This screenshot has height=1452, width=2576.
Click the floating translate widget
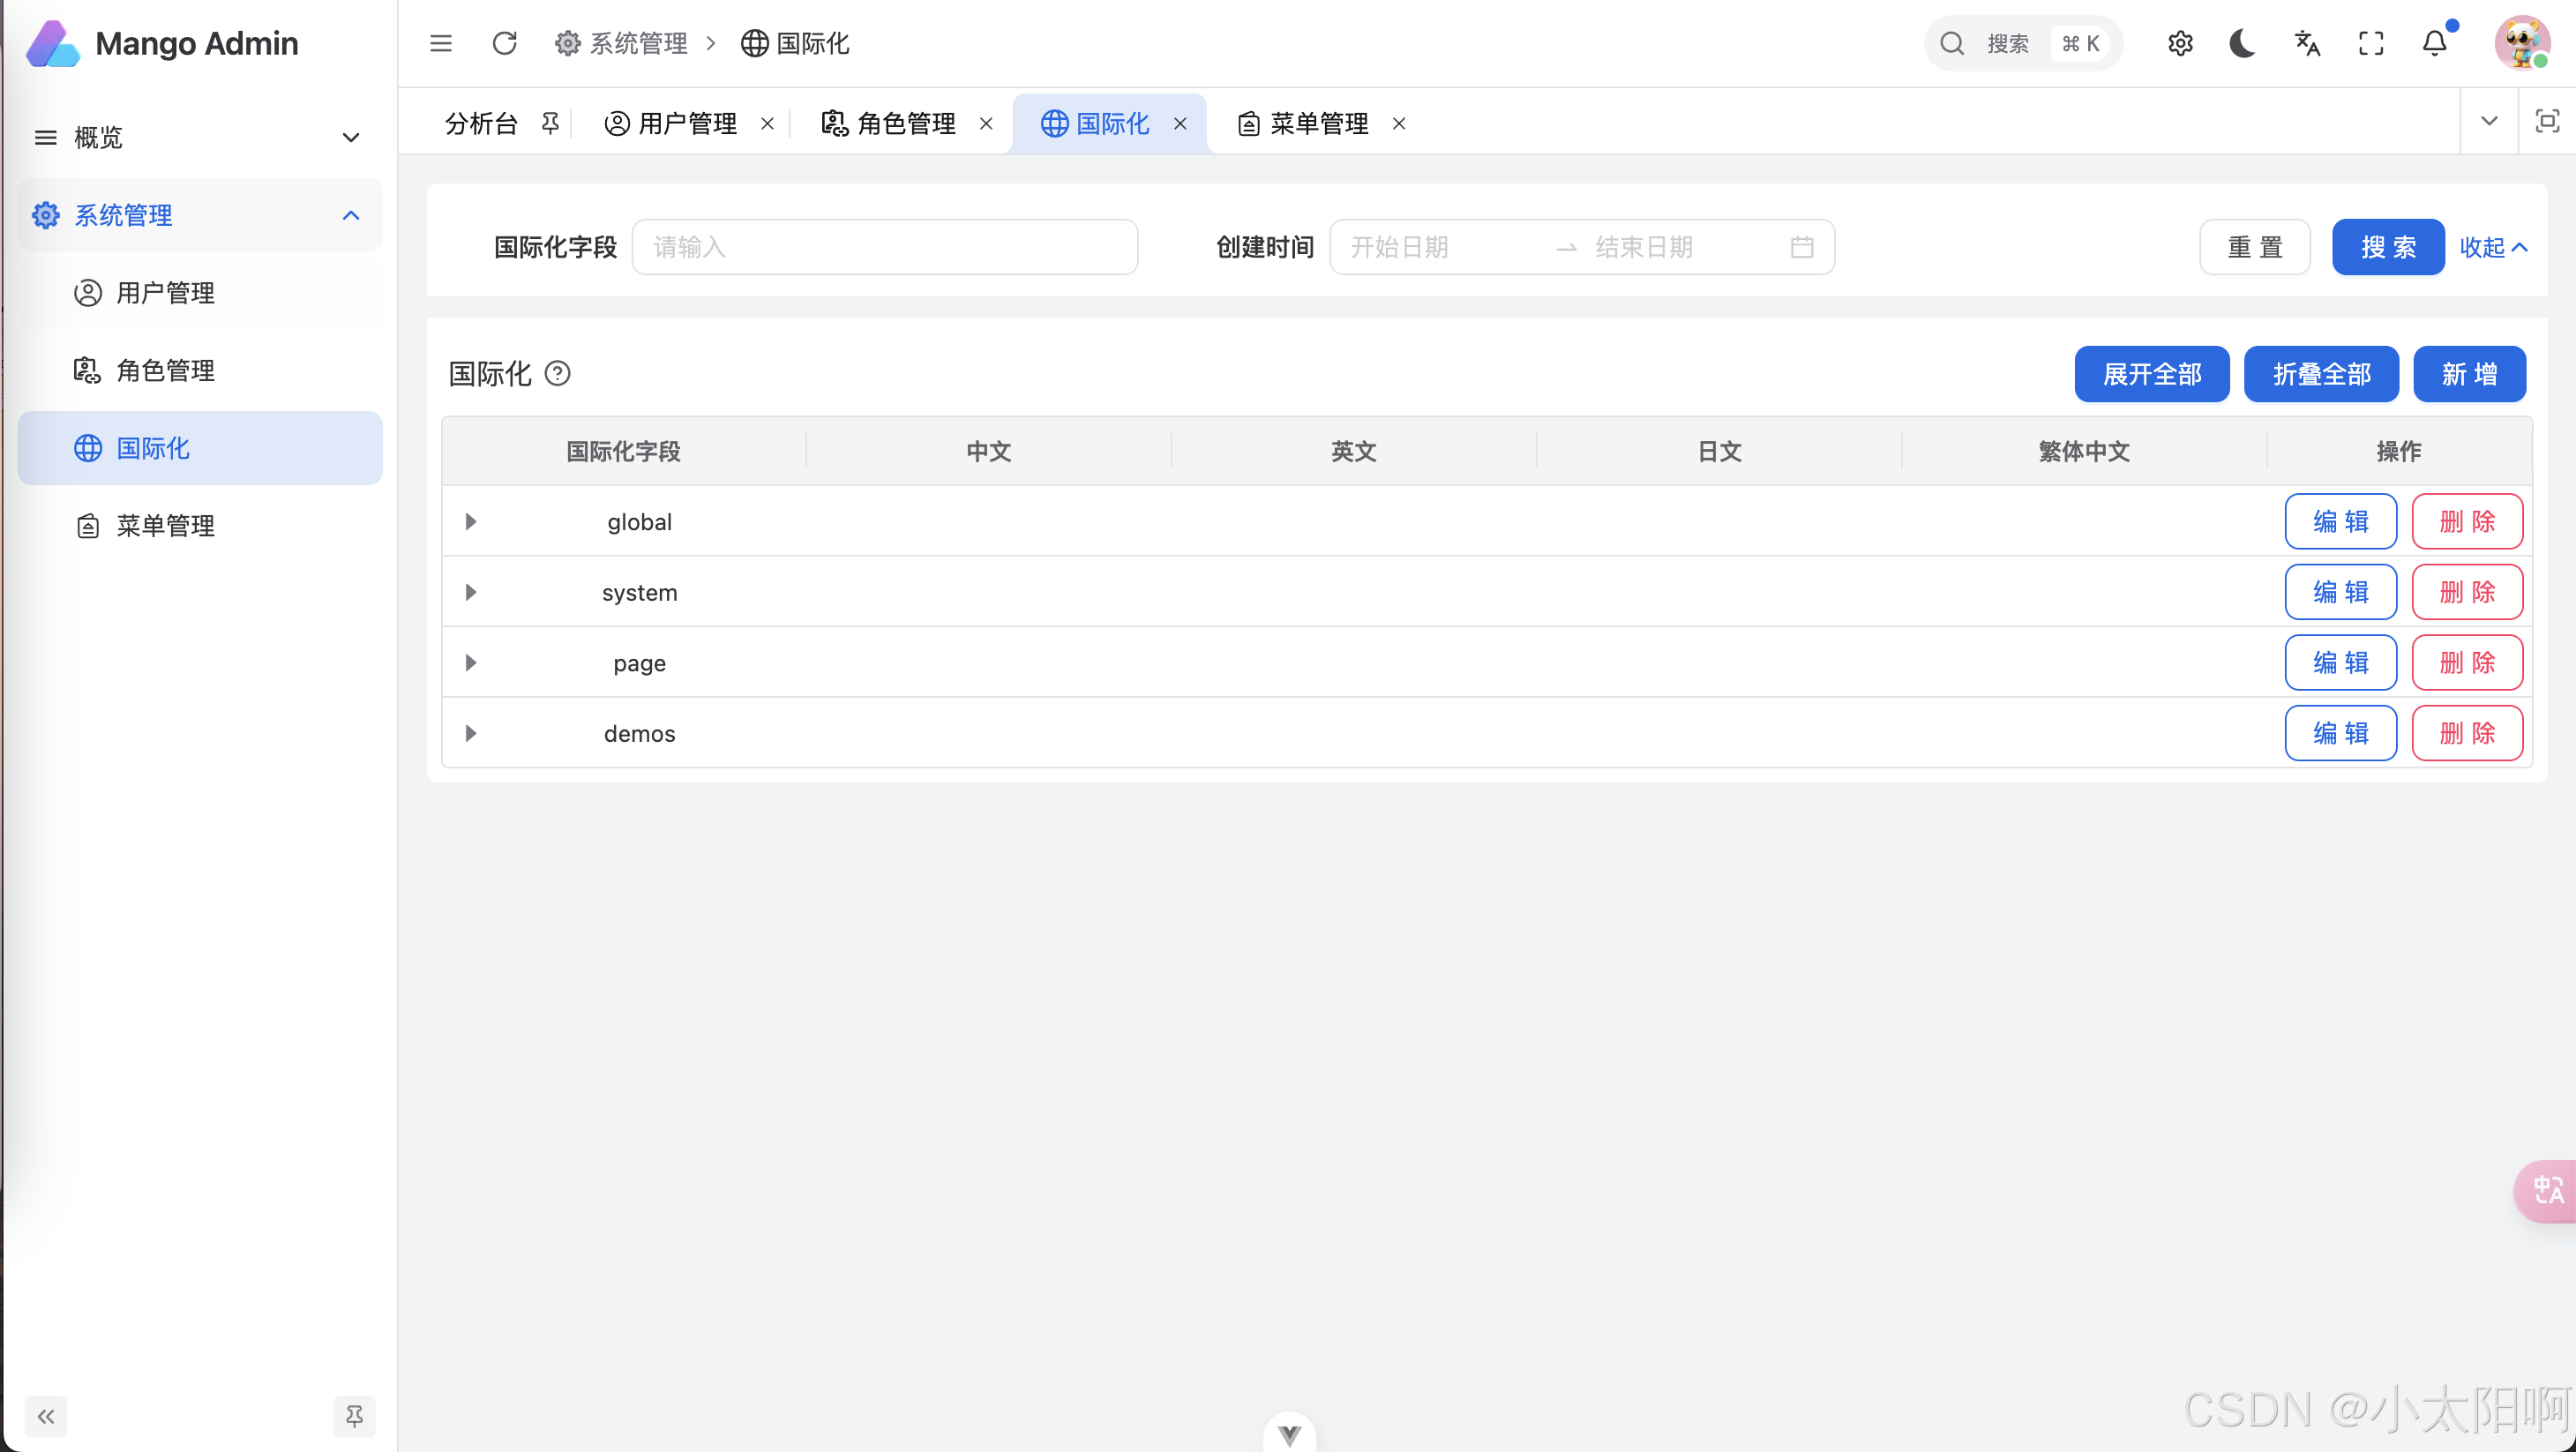tap(2546, 1190)
